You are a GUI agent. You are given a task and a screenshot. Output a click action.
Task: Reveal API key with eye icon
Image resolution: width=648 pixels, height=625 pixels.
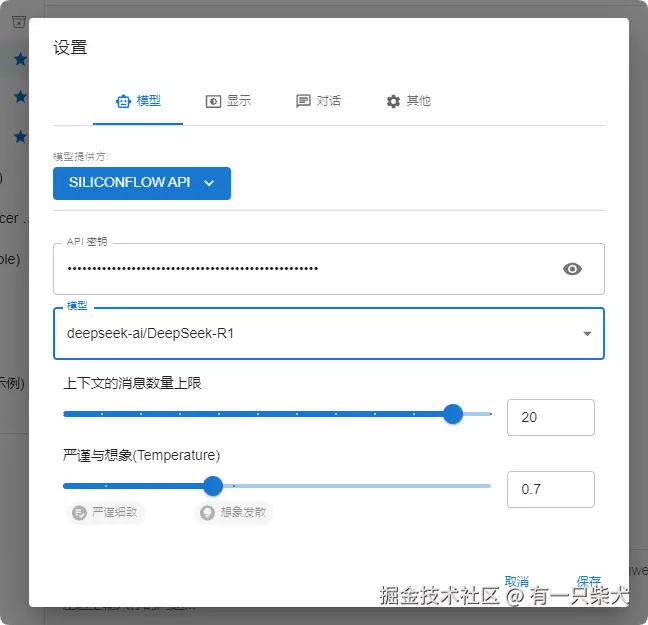572,269
